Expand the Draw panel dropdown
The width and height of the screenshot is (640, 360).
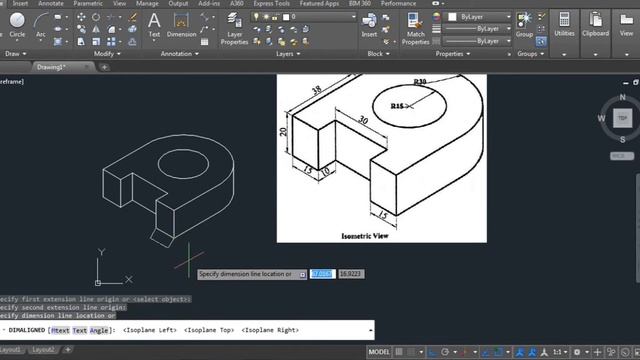pyautogui.click(x=16, y=54)
